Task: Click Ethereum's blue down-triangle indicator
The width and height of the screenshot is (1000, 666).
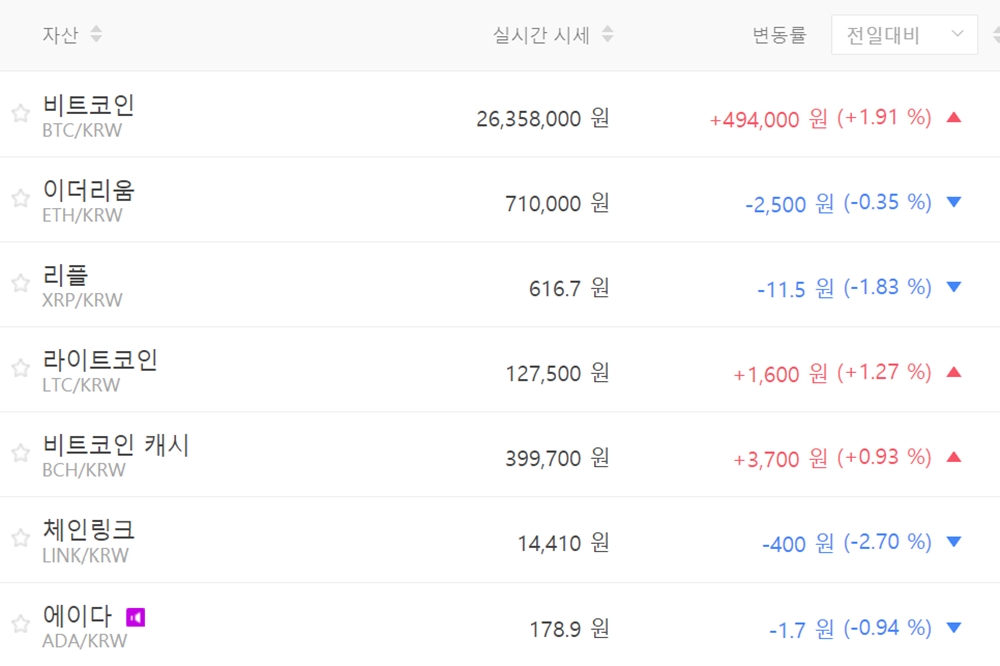Action: [953, 202]
